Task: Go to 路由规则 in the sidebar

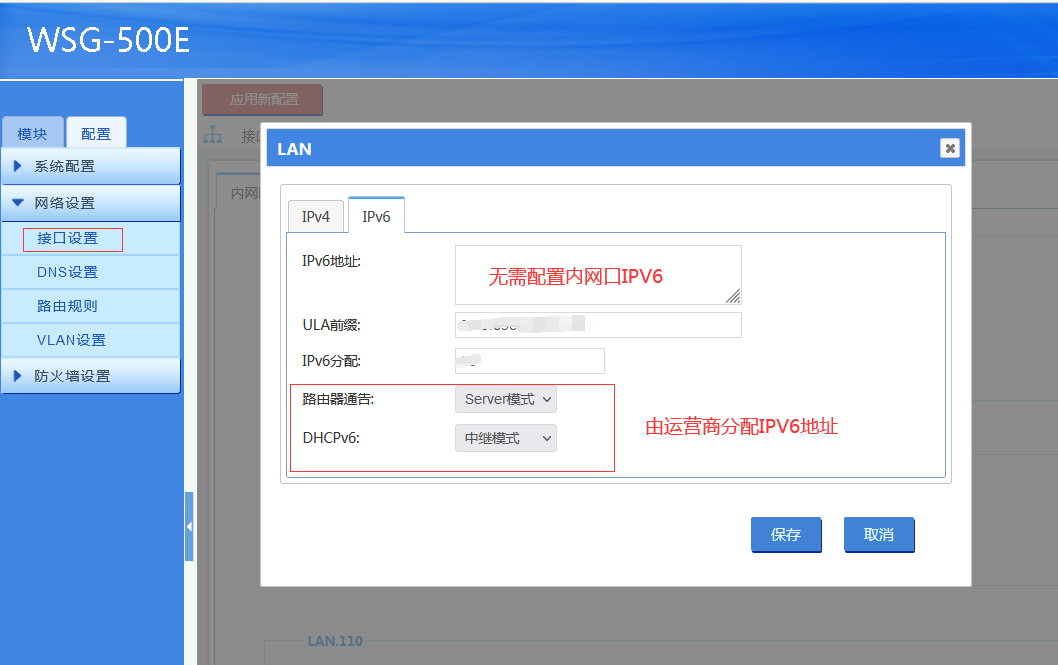Action: pyautogui.click(x=68, y=306)
